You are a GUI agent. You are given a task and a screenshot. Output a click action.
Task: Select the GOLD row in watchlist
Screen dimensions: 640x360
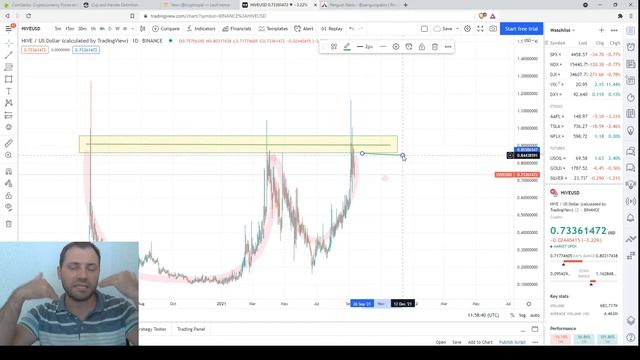pos(584,168)
